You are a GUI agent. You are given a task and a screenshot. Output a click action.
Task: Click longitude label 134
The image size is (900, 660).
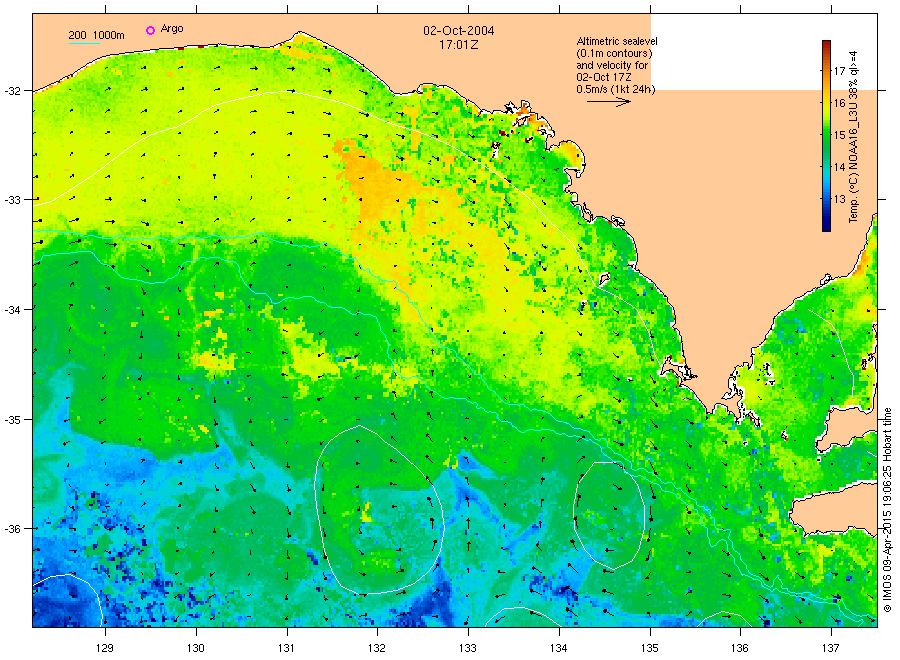tap(558, 649)
